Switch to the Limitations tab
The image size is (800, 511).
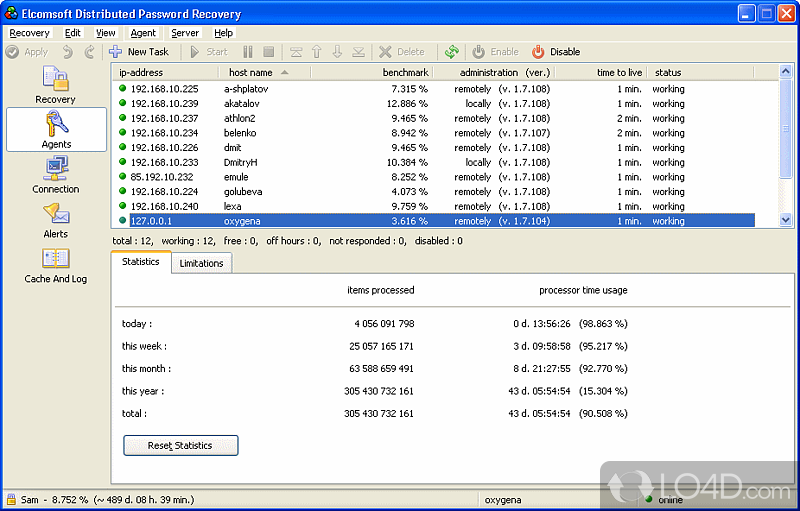click(201, 263)
